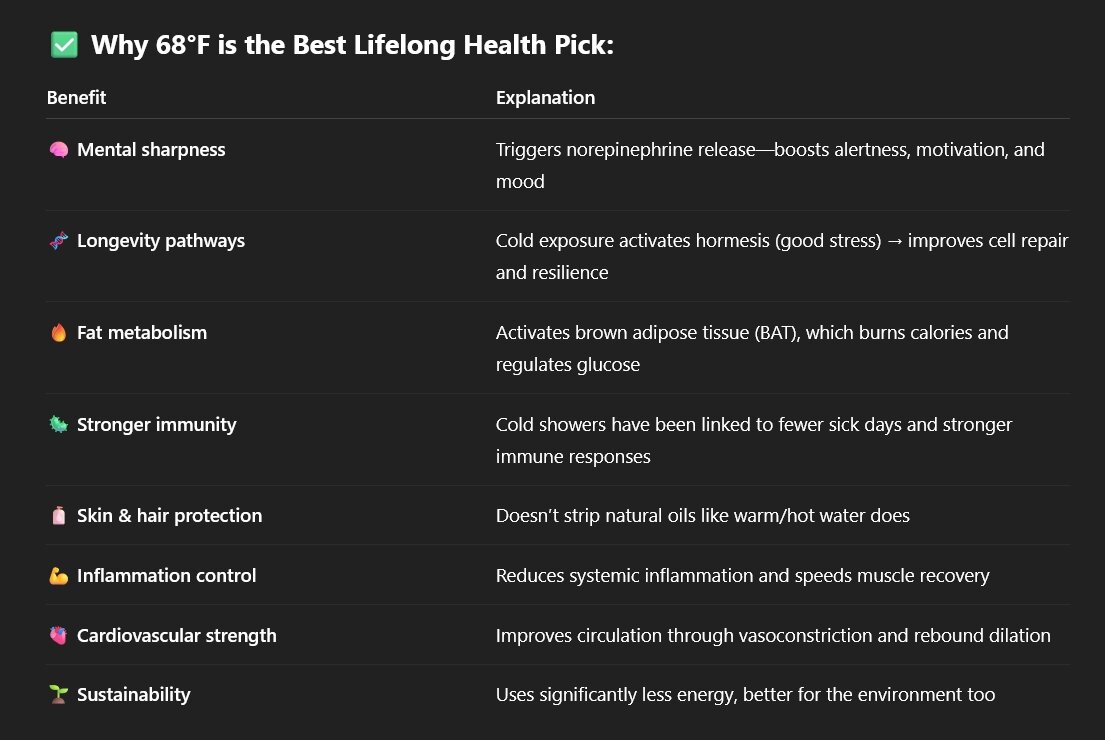The height and width of the screenshot is (740, 1105).
Task: Click the lotion bottle emoji for Skin & hair
Action: click(x=58, y=516)
